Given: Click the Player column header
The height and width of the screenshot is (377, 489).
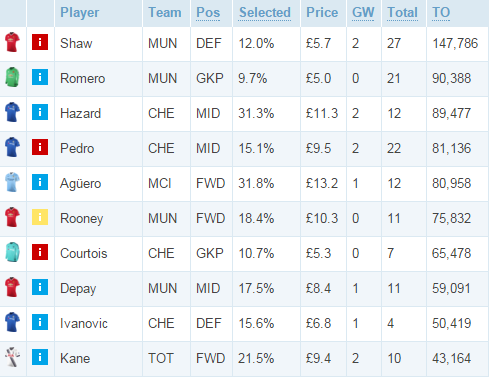Looking at the screenshot, I should pyautogui.click(x=79, y=13).
